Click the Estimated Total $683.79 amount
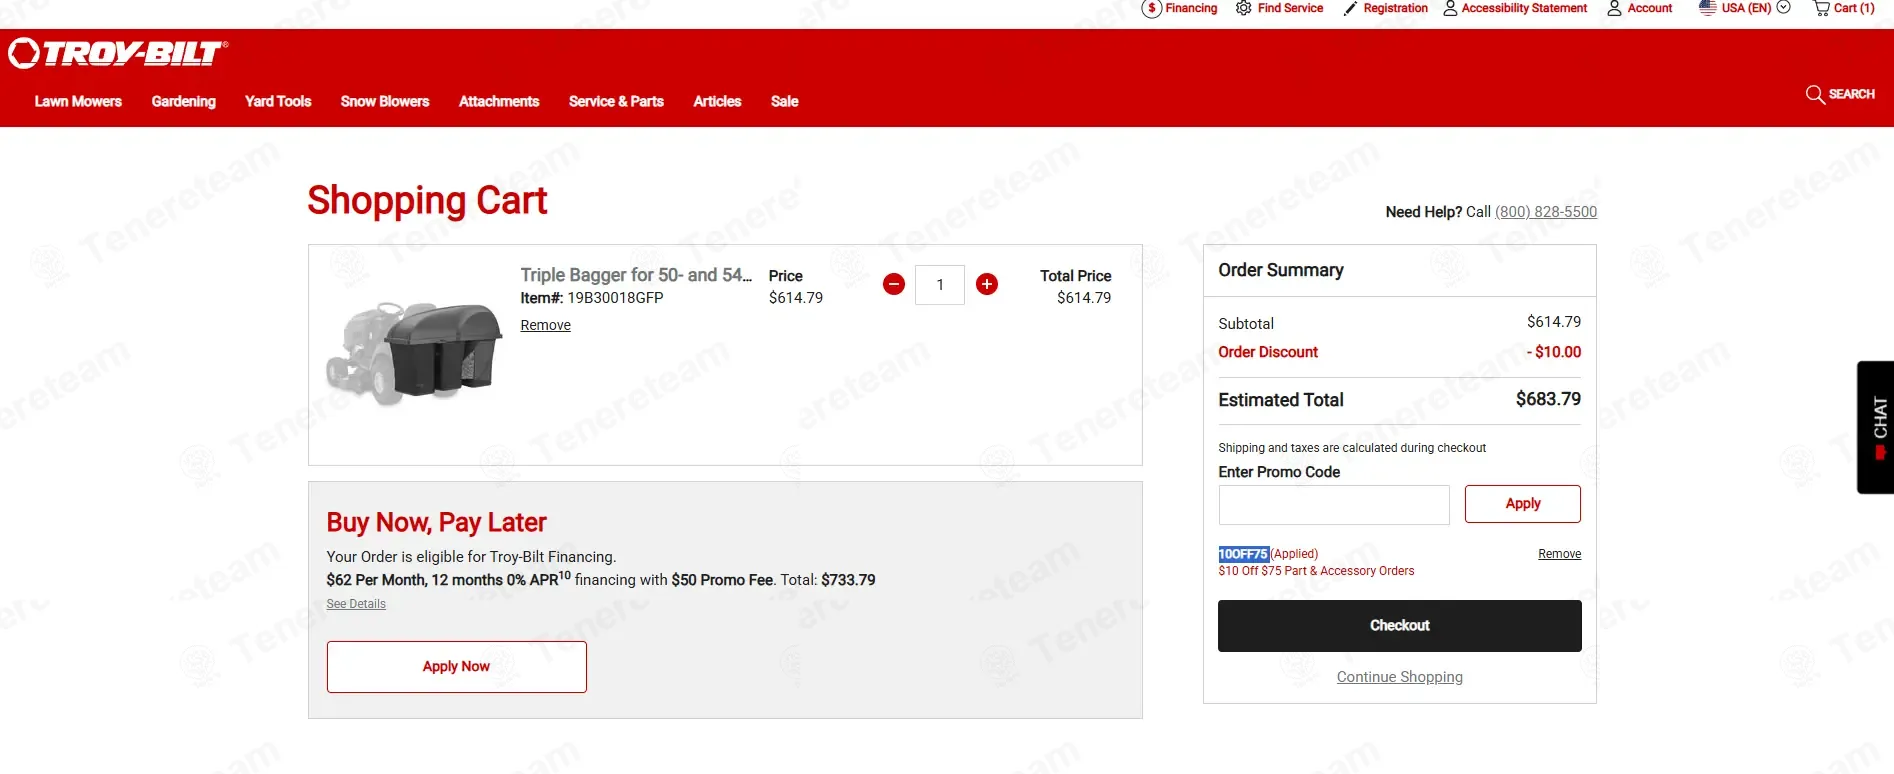Viewport: 1894px width, 774px height. (x=1548, y=399)
